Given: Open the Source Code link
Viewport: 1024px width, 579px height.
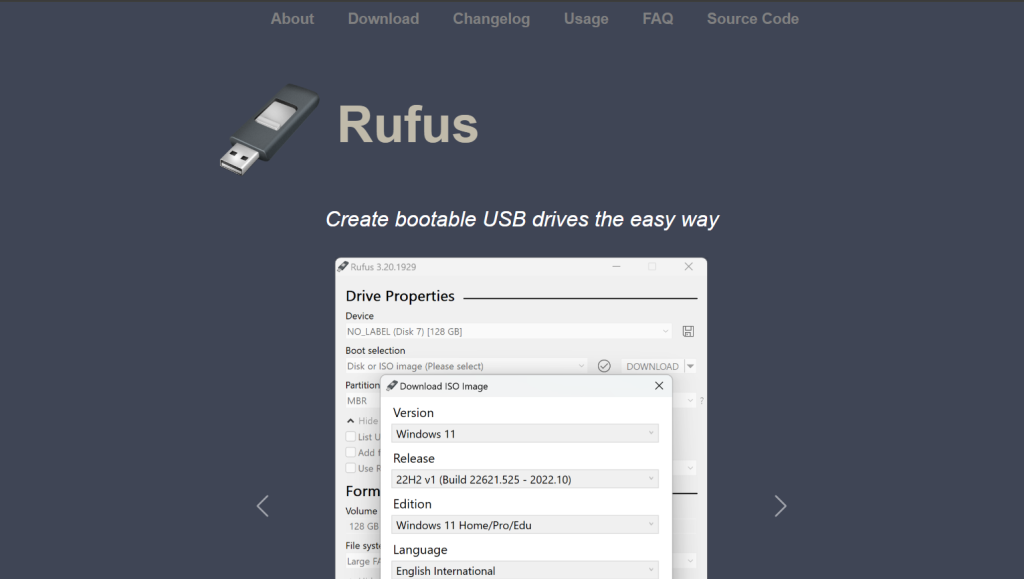Looking at the screenshot, I should coord(752,18).
